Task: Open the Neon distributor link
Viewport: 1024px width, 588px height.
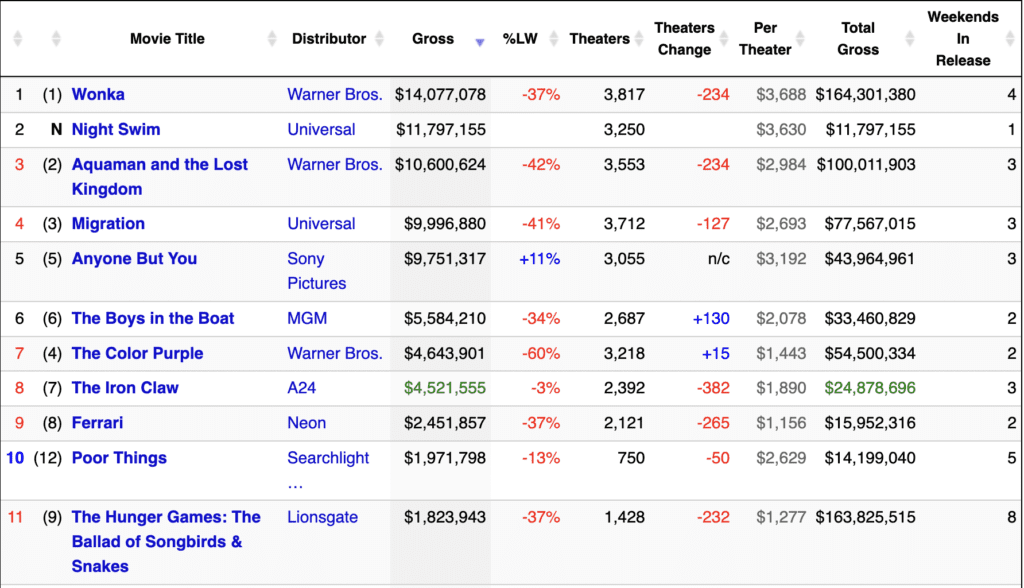Action: pos(306,423)
